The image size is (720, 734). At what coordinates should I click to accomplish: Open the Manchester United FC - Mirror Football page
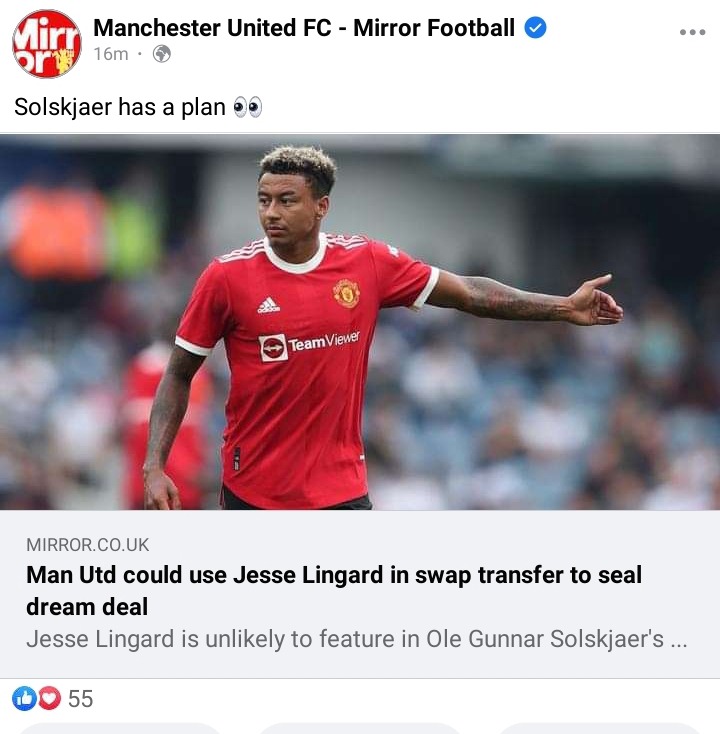coord(304,28)
